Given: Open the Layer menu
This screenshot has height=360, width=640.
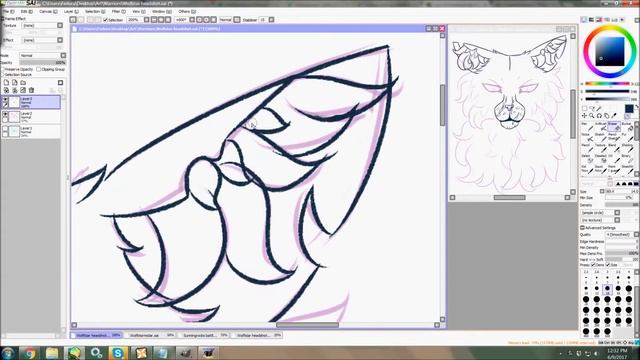Looking at the screenshot, I should coord(71,11).
